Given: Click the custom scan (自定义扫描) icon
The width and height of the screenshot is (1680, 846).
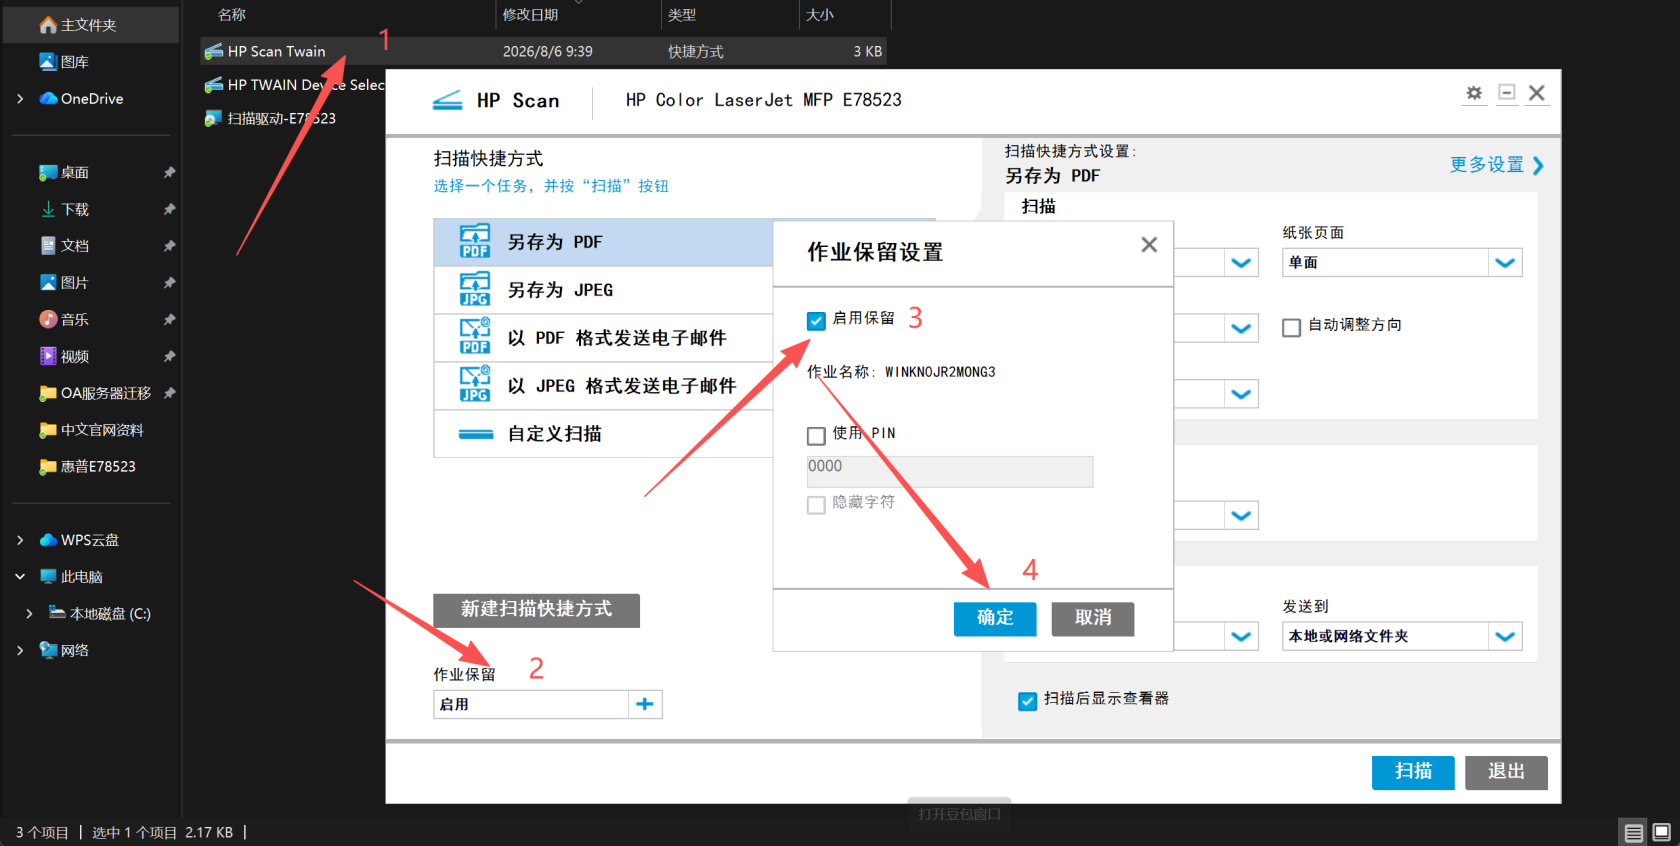Looking at the screenshot, I should 476,434.
